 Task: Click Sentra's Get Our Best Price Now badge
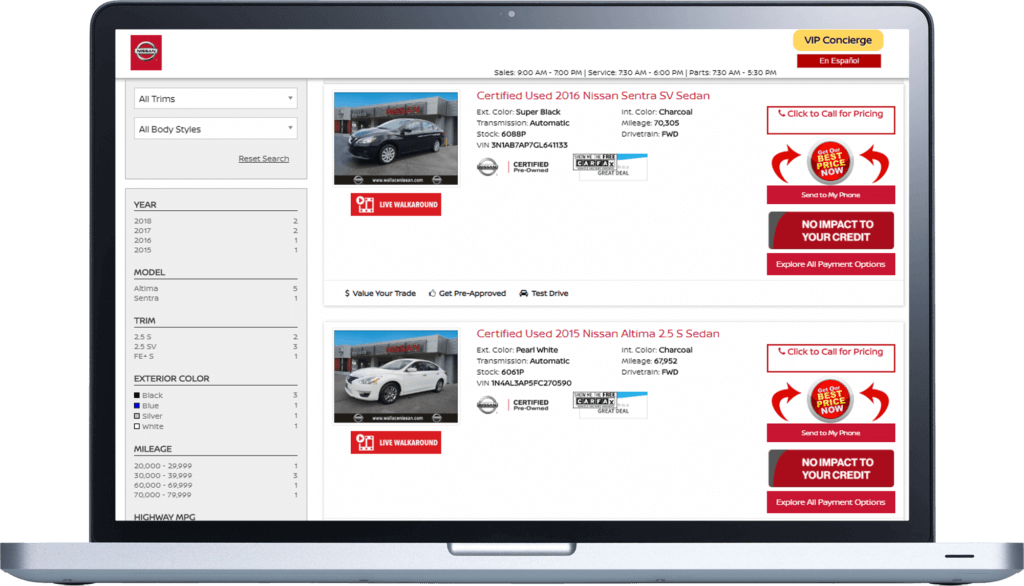(830, 163)
